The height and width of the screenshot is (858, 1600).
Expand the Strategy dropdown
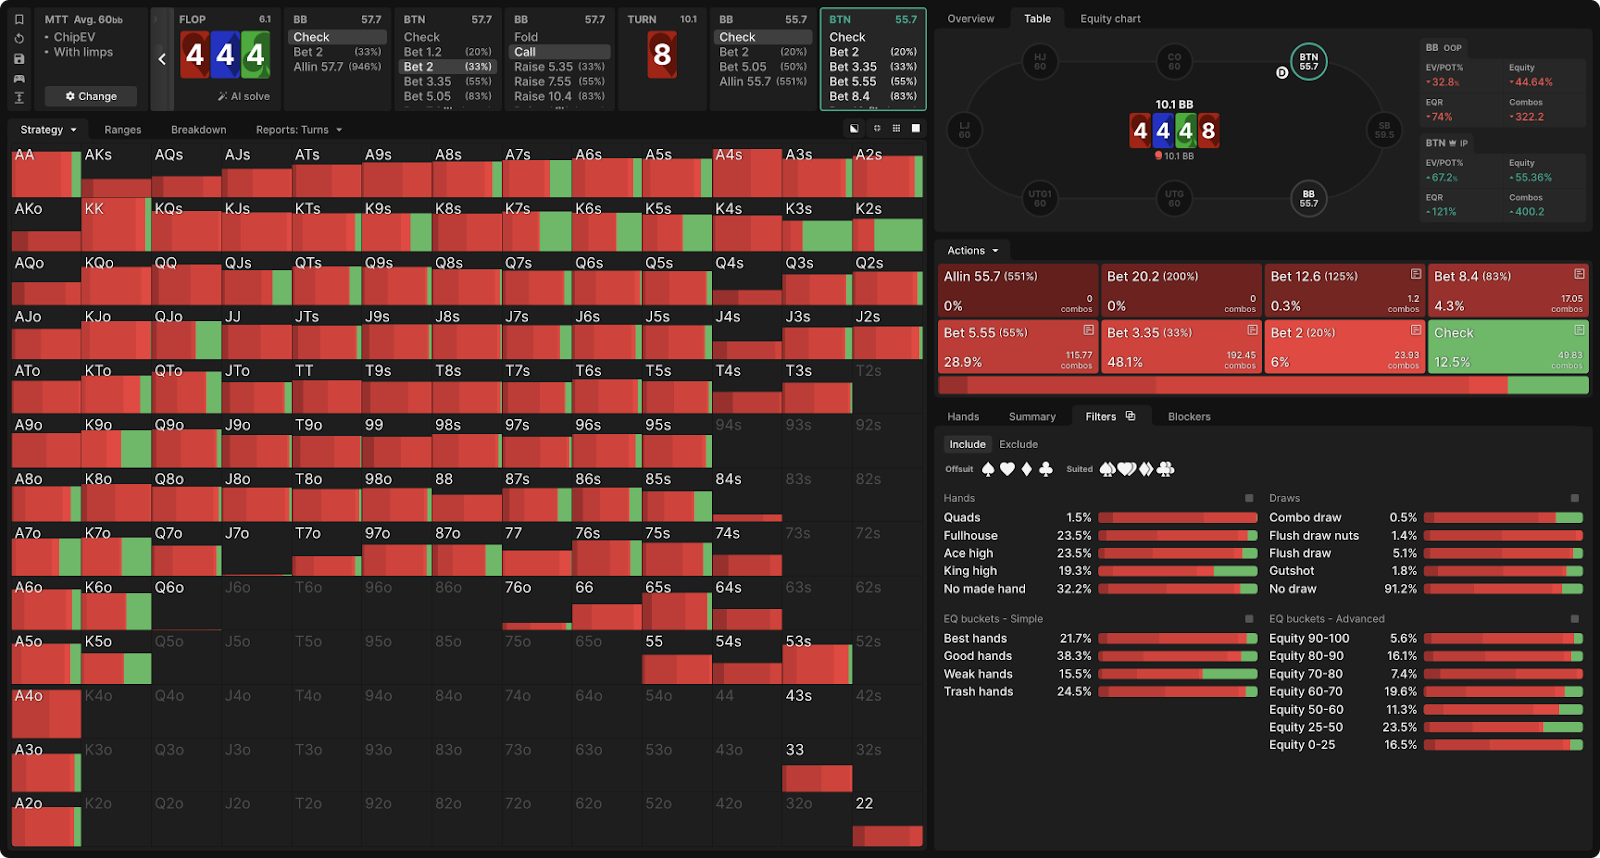point(48,130)
